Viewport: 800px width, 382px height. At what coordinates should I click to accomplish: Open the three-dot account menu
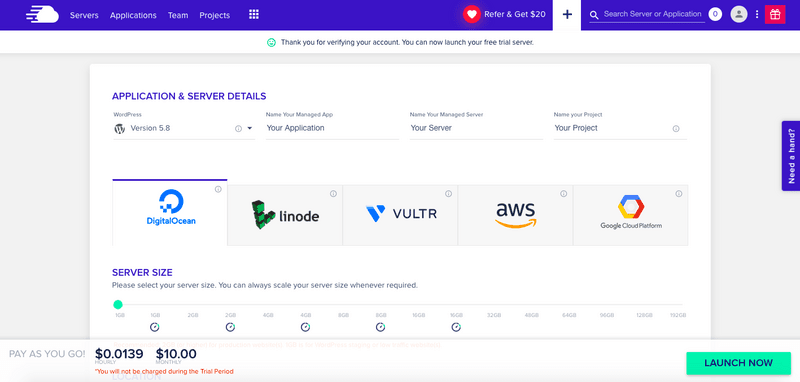(757, 14)
